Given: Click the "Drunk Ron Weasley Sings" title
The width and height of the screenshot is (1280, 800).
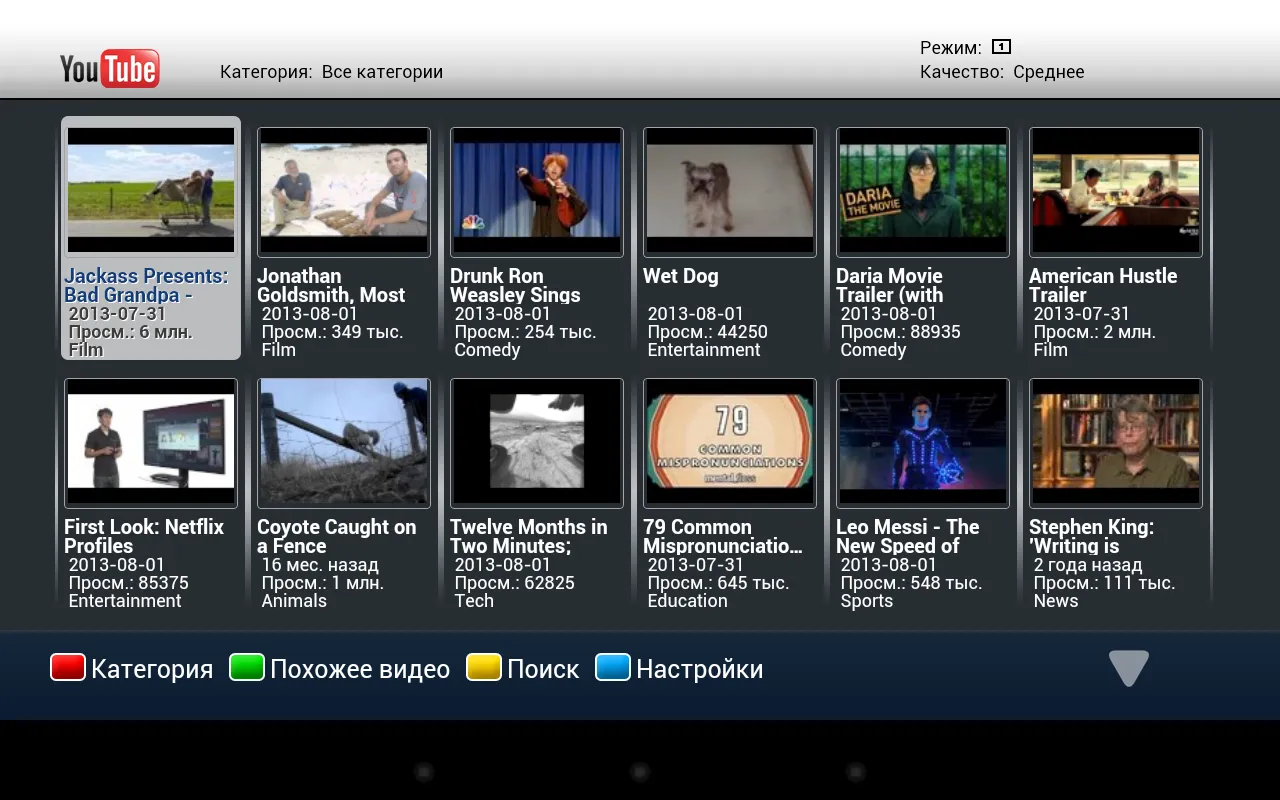Looking at the screenshot, I should (515, 285).
